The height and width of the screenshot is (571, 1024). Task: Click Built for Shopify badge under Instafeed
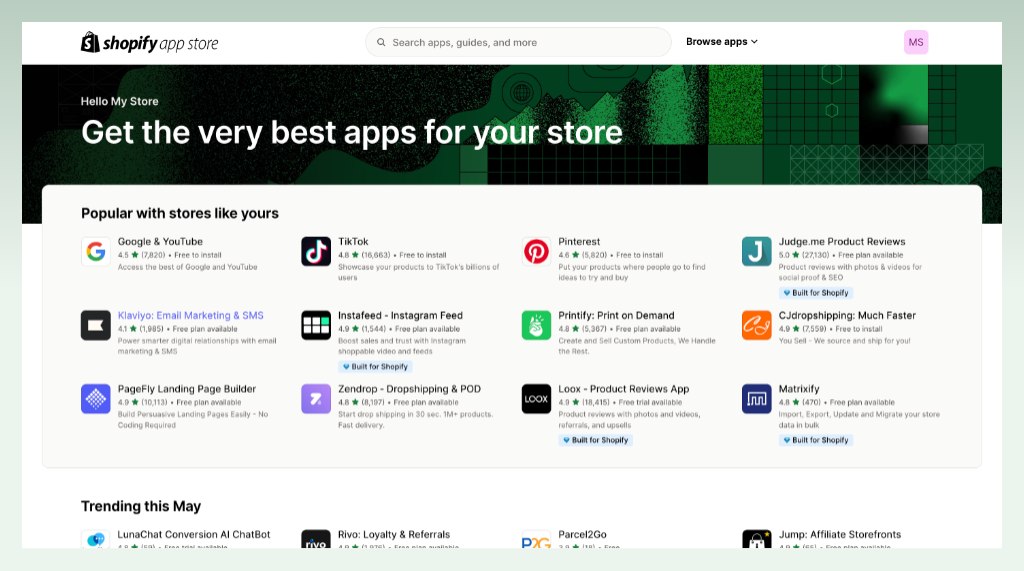(376, 367)
